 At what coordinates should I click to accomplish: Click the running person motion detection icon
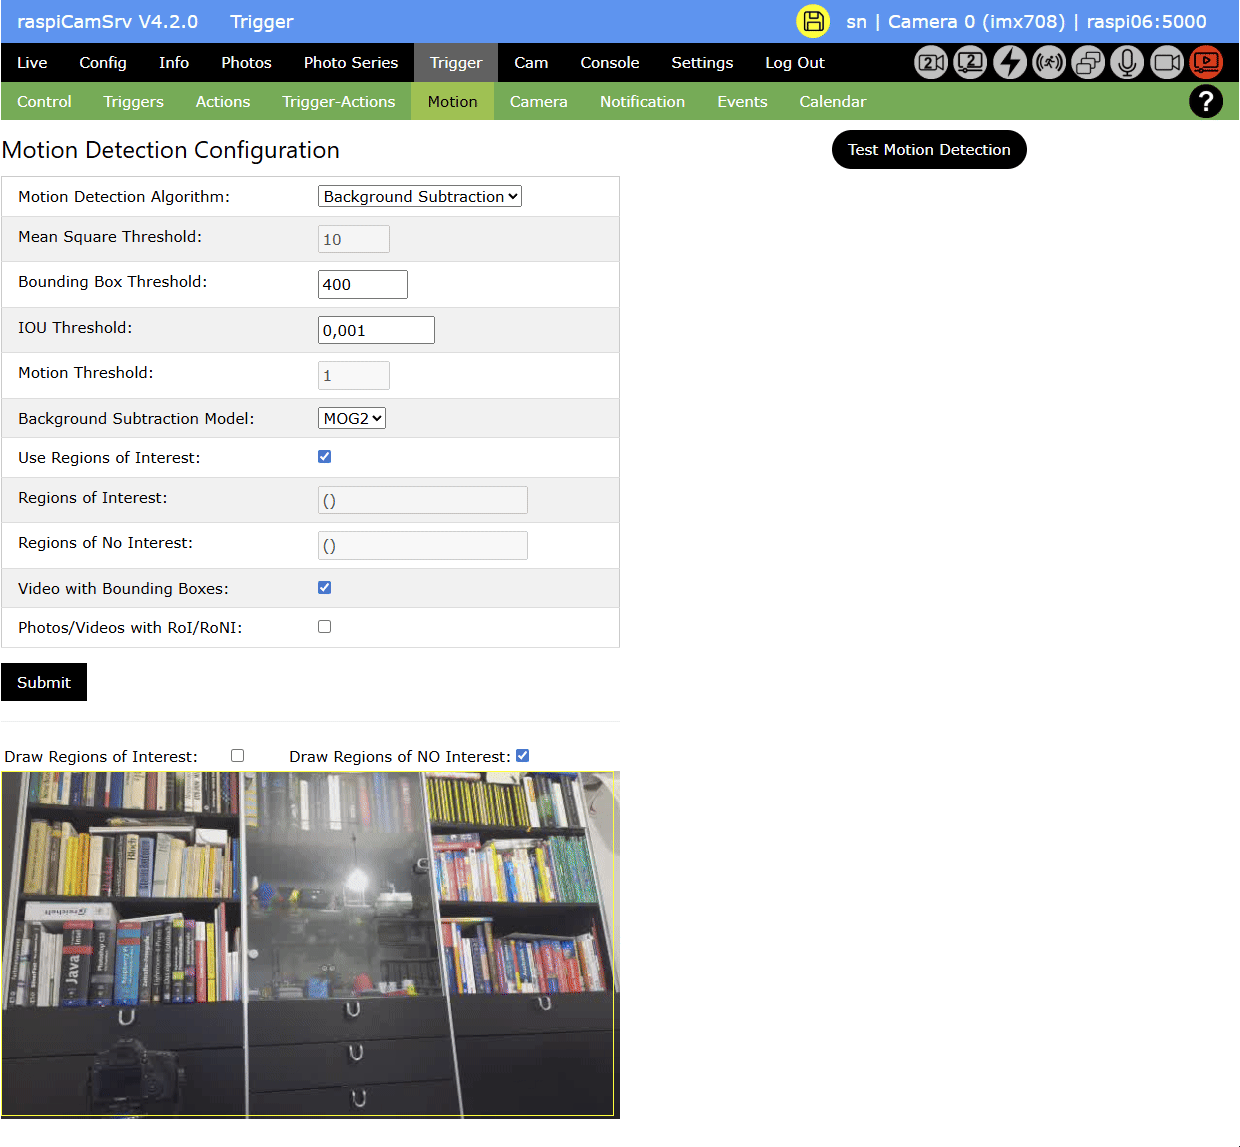point(1049,63)
